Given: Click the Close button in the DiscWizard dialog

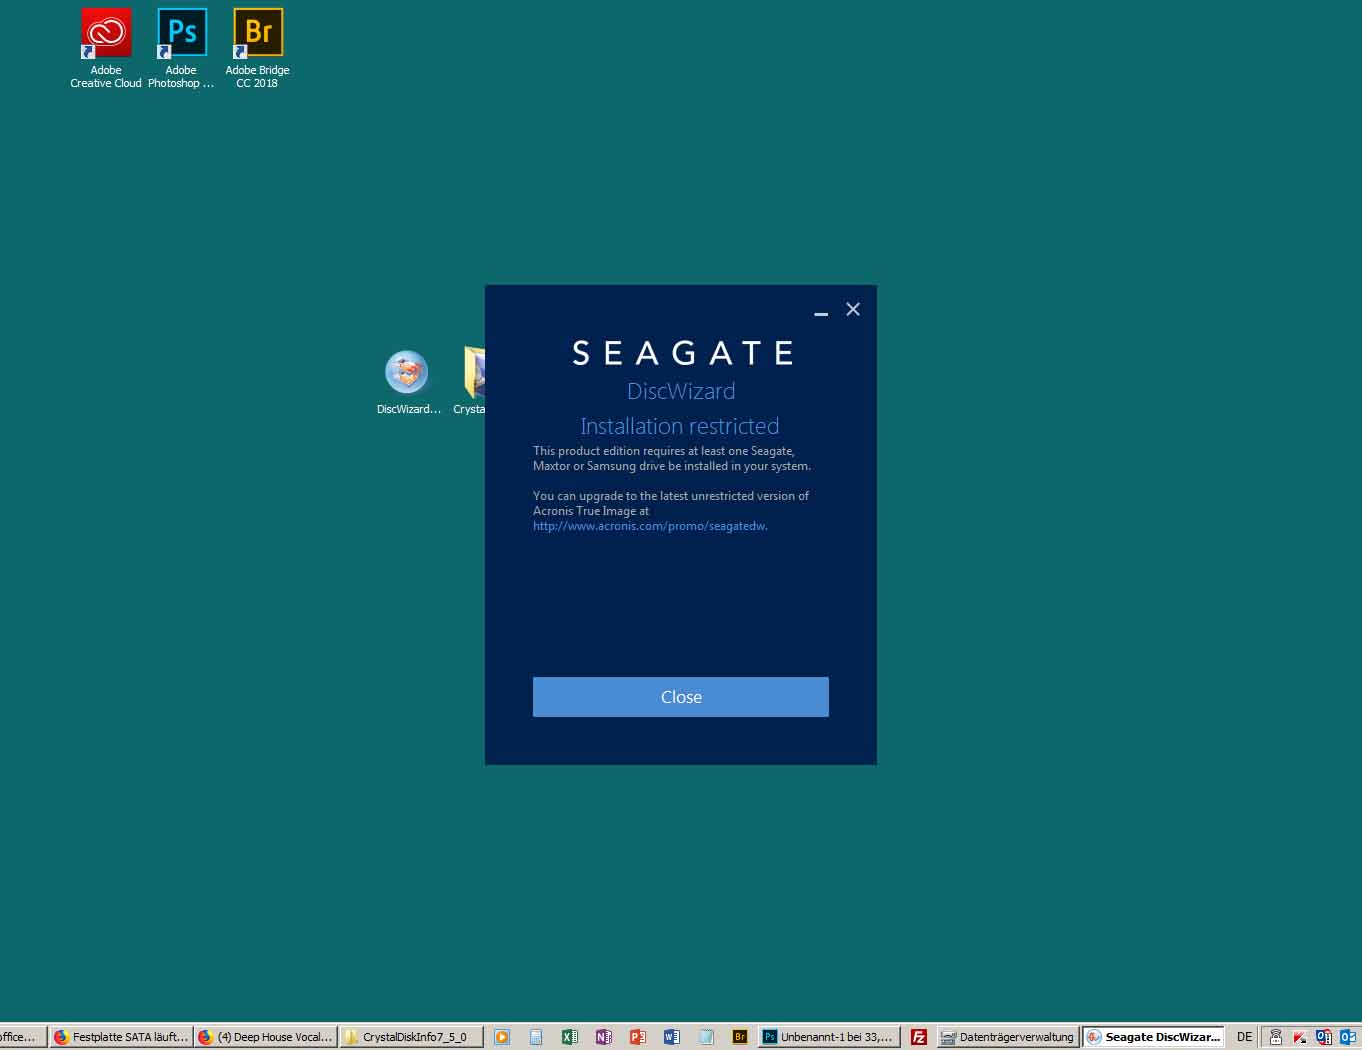Looking at the screenshot, I should pyautogui.click(x=680, y=697).
